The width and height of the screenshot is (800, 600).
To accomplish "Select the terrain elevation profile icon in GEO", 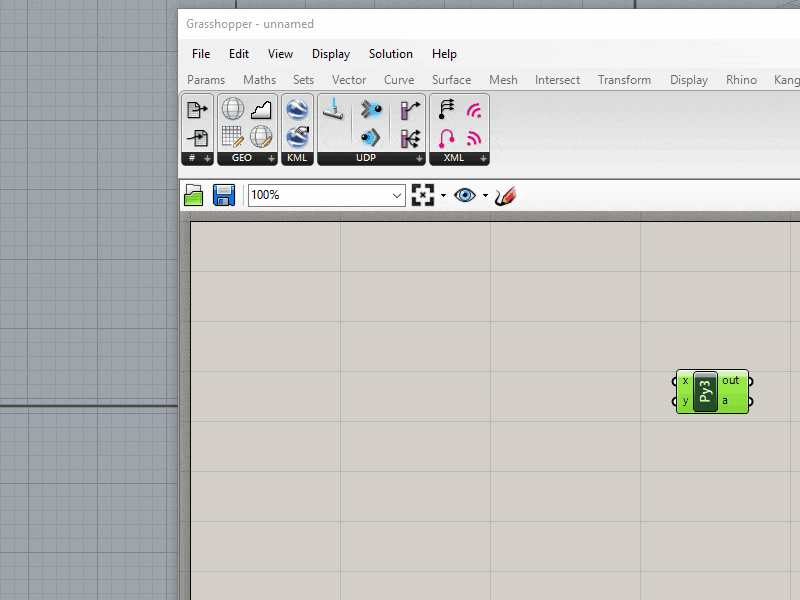I will click(x=261, y=109).
